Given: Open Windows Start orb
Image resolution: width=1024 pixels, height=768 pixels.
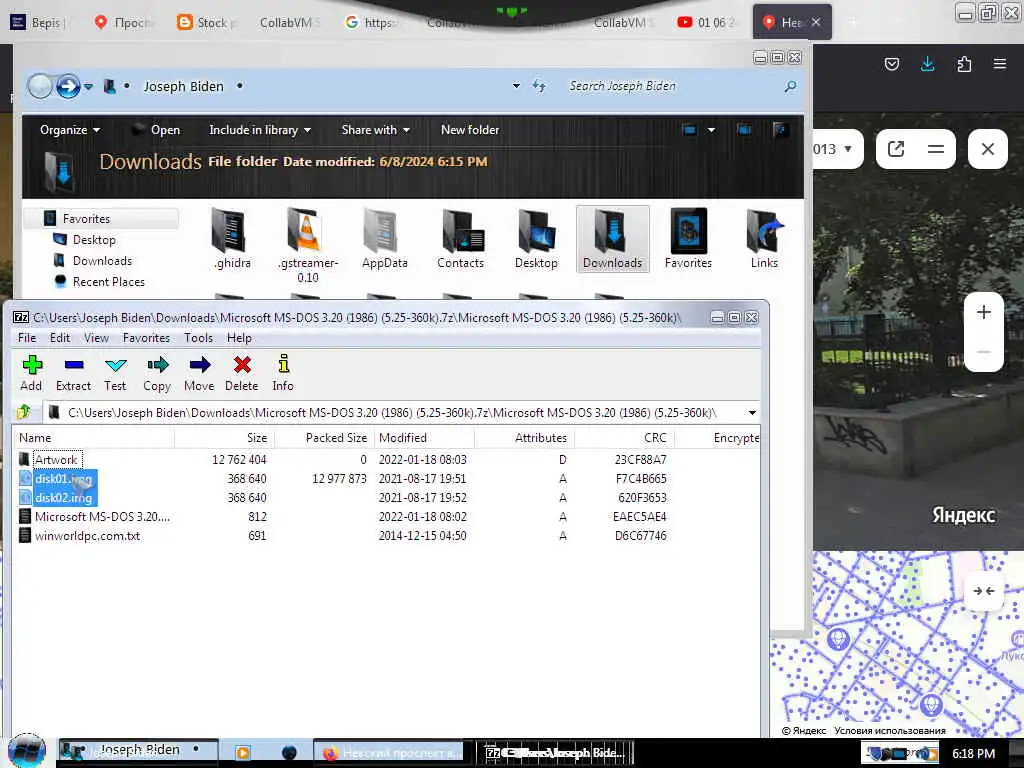Looking at the screenshot, I should (x=26, y=751).
